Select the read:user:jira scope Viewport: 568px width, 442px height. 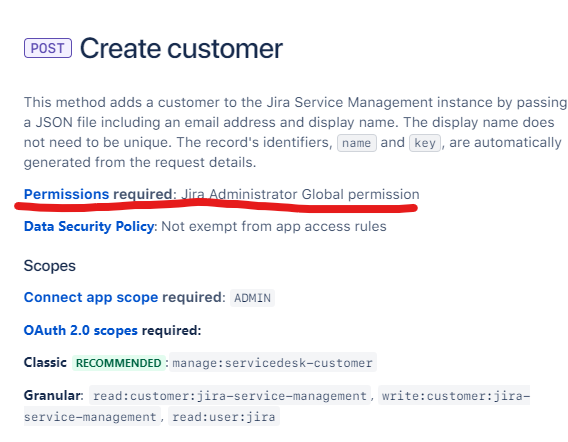[x=224, y=417]
